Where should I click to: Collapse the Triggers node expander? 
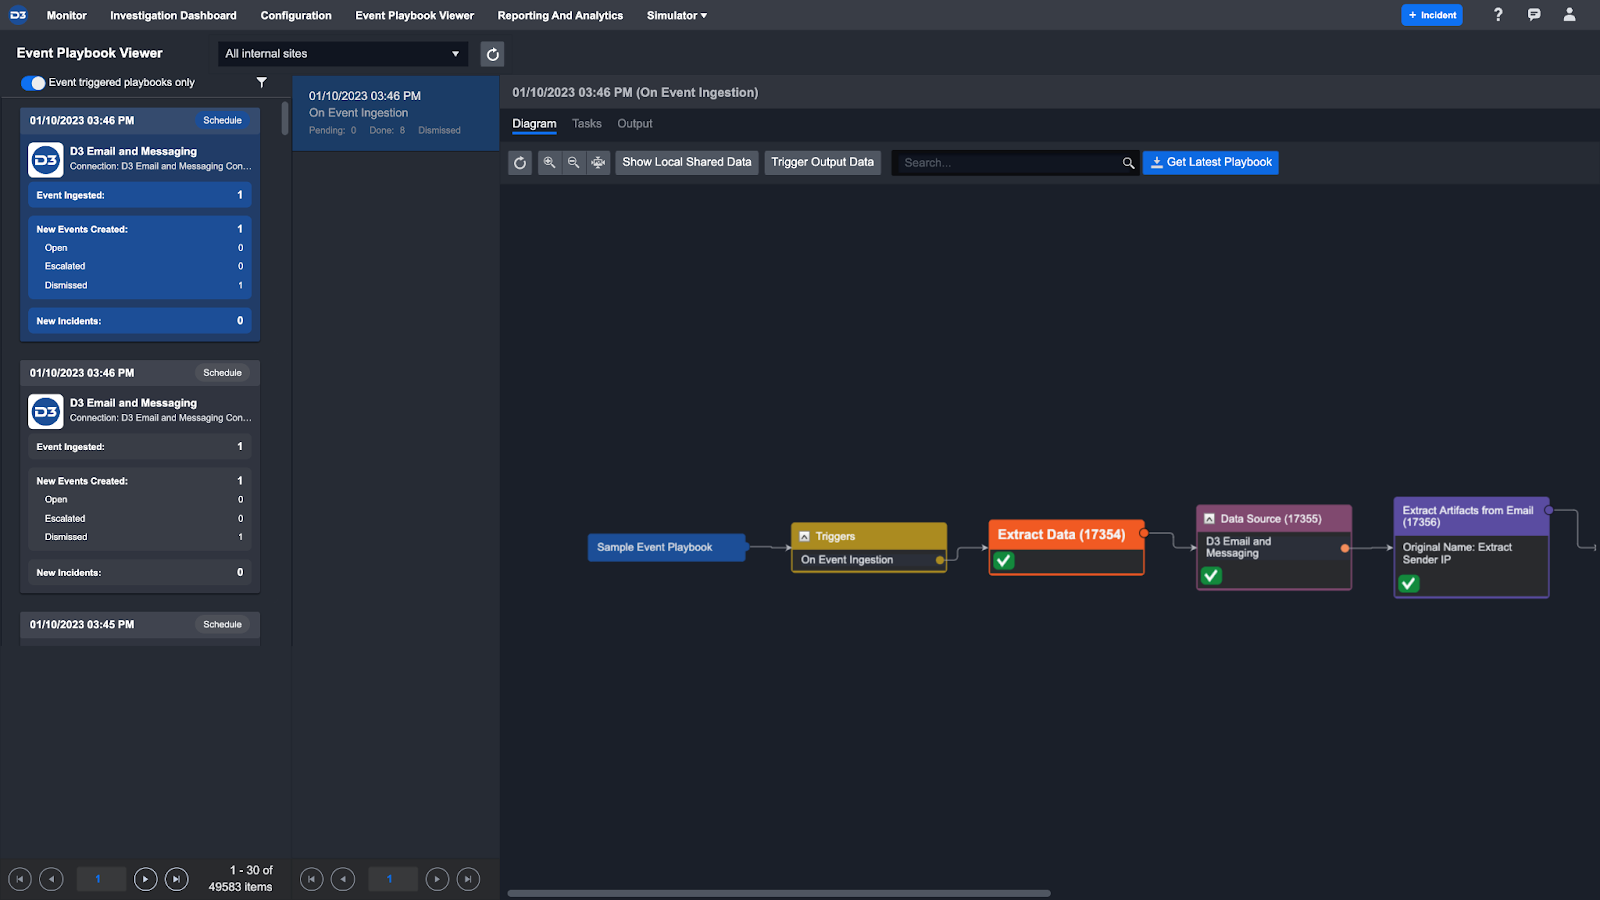tap(804, 537)
